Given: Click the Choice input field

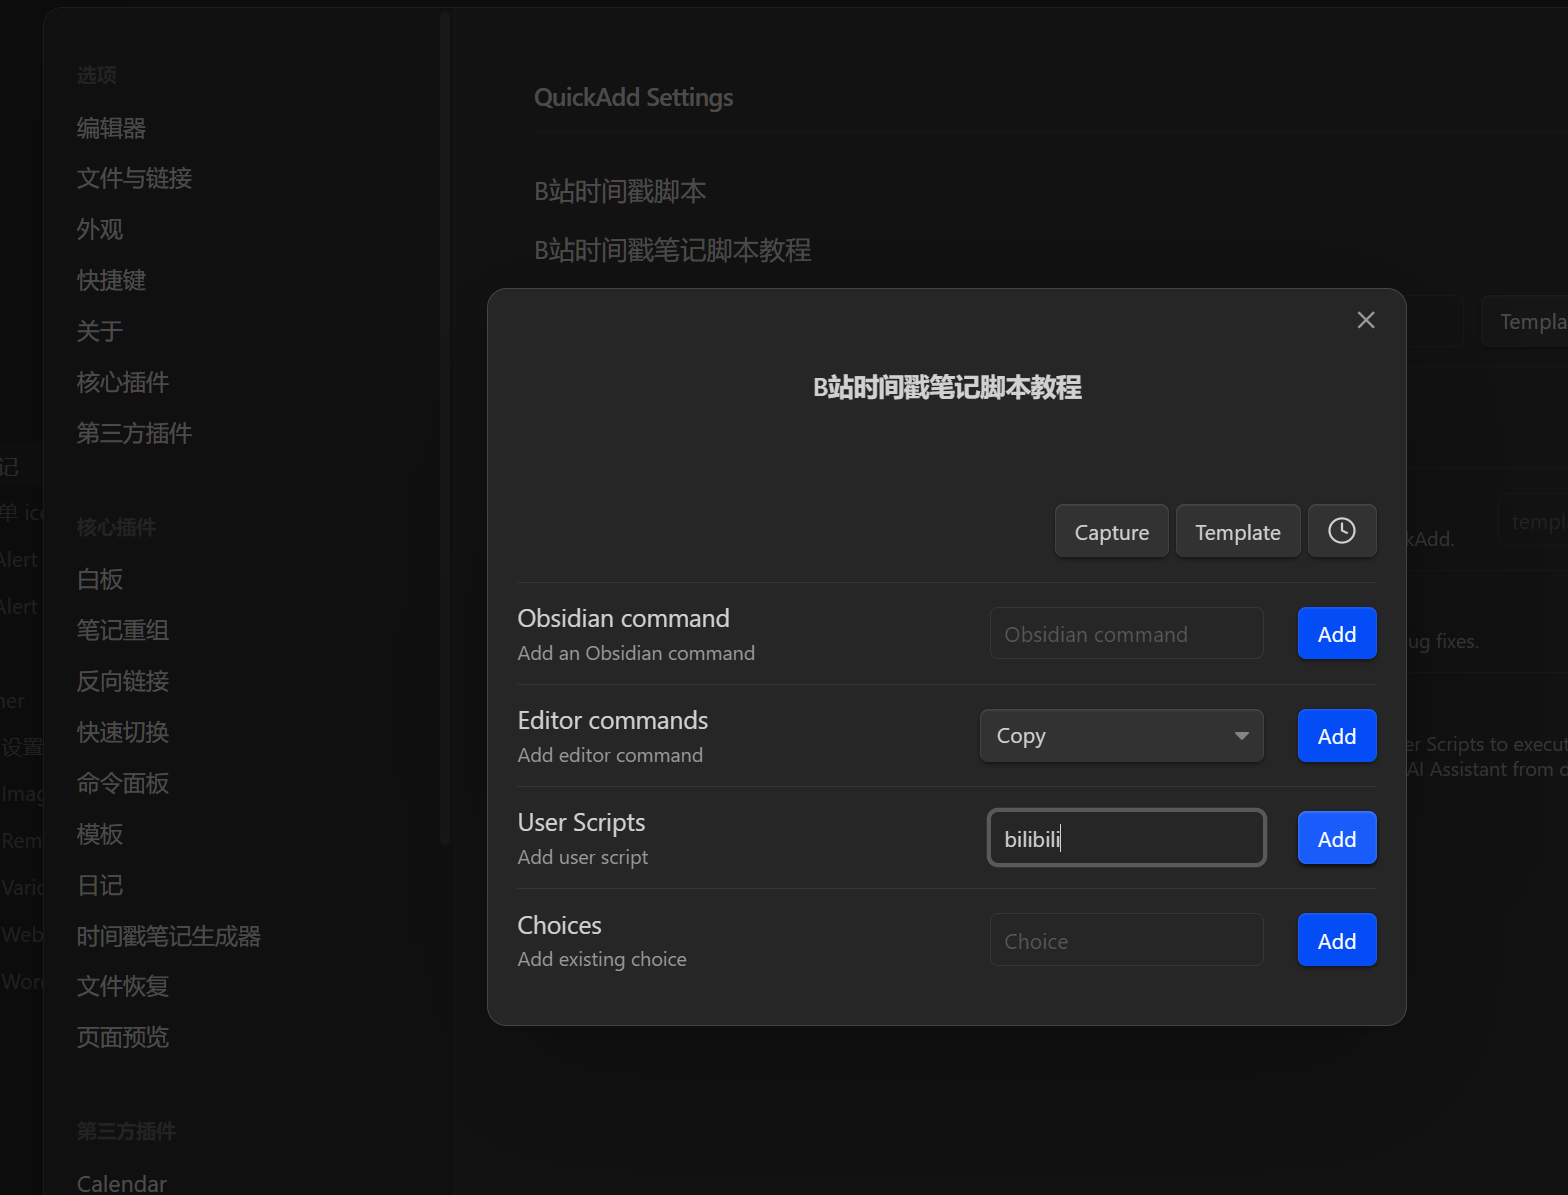Looking at the screenshot, I should (x=1126, y=941).
